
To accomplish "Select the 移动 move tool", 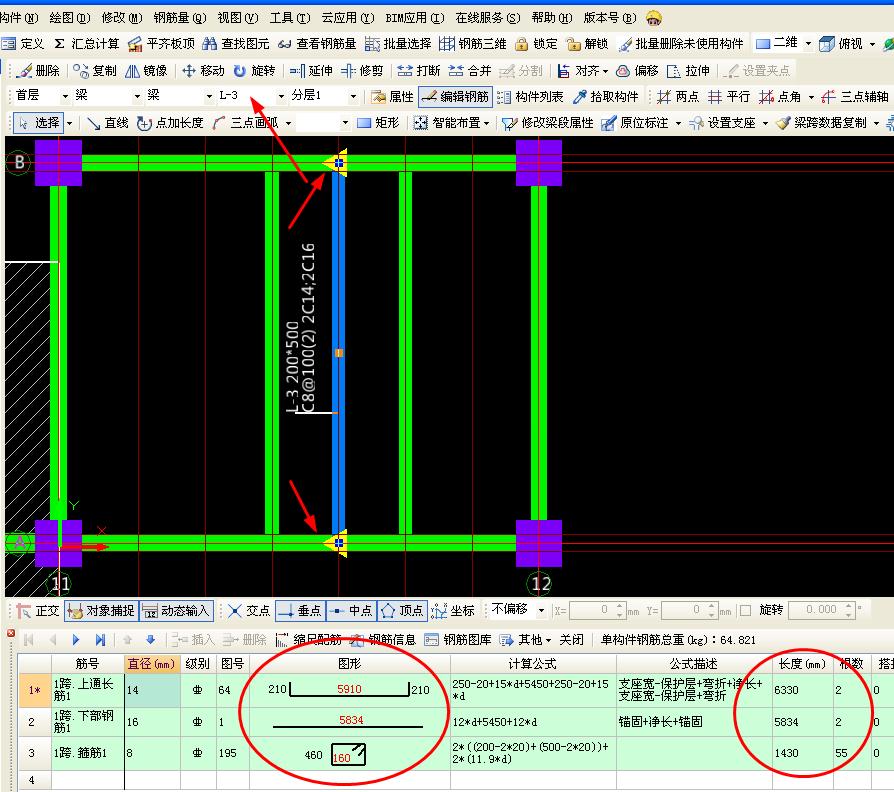I will tap(203, 71).
